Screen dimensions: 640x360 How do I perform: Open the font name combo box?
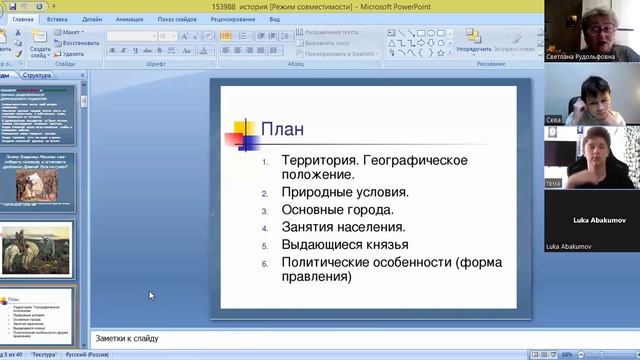click(131, 36)
